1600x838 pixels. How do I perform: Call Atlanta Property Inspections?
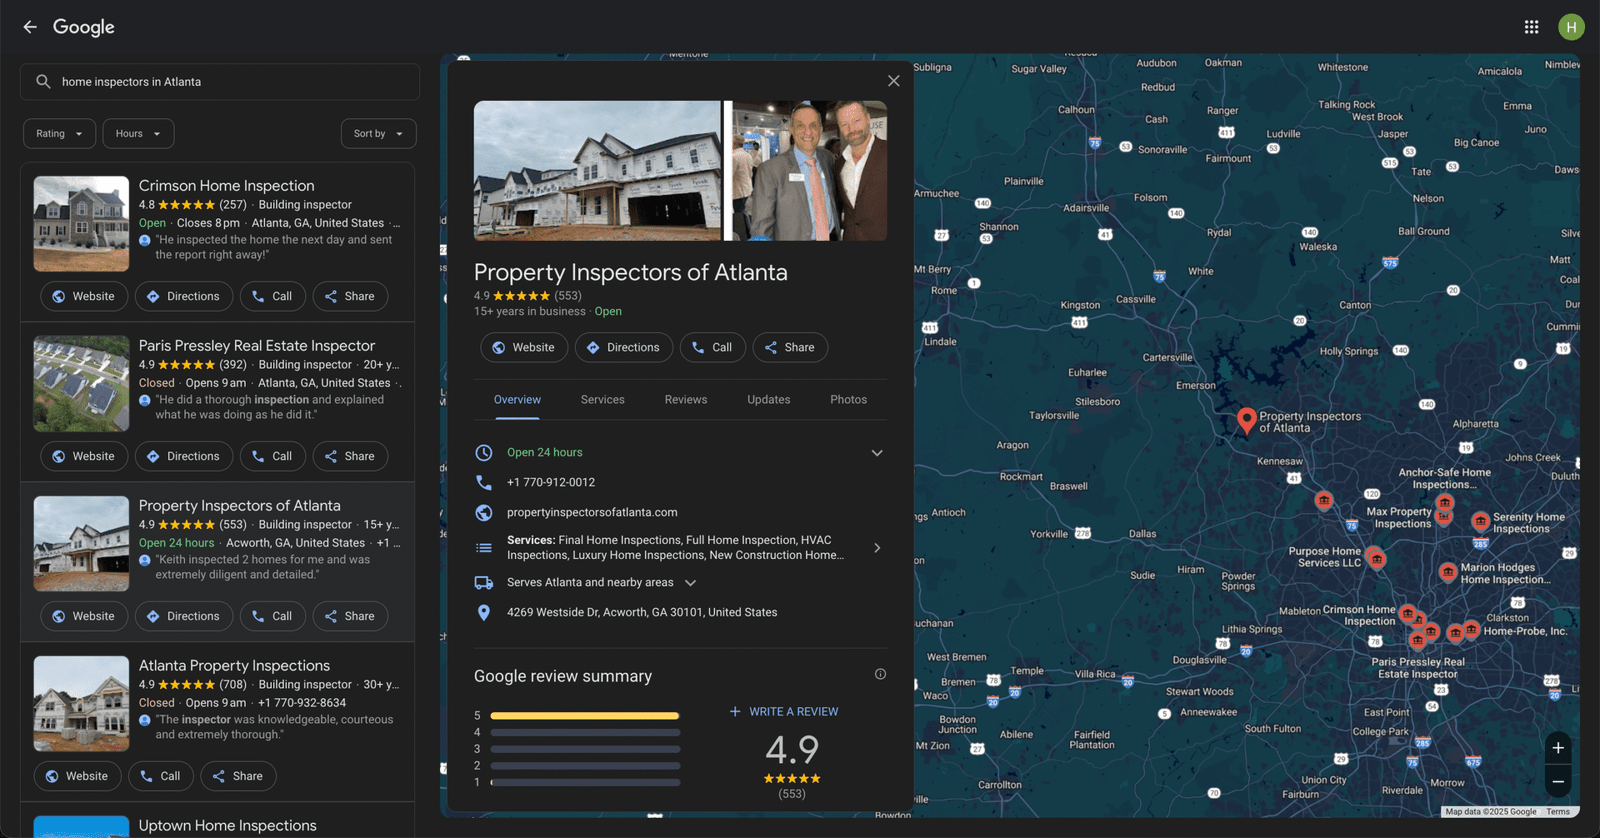tap(161, 776)
